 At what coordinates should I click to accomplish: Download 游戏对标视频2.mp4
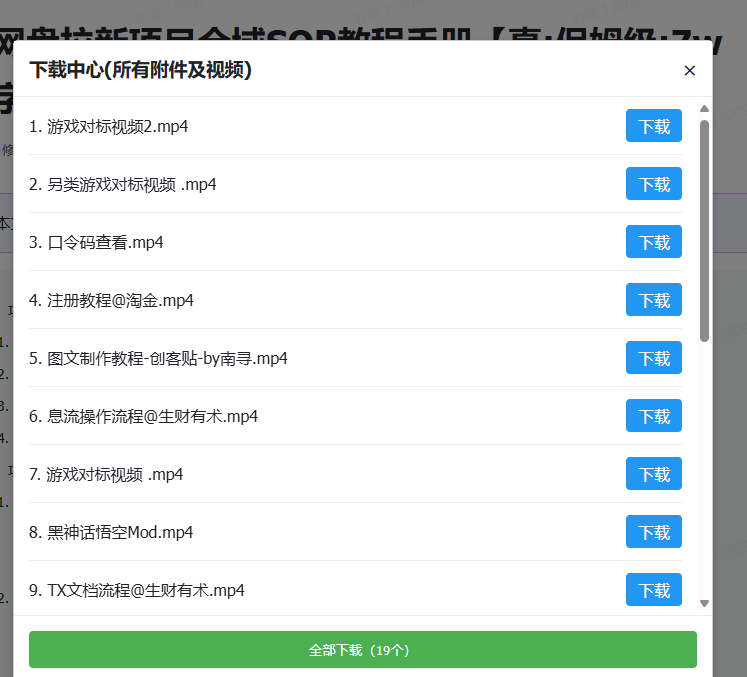654,126
